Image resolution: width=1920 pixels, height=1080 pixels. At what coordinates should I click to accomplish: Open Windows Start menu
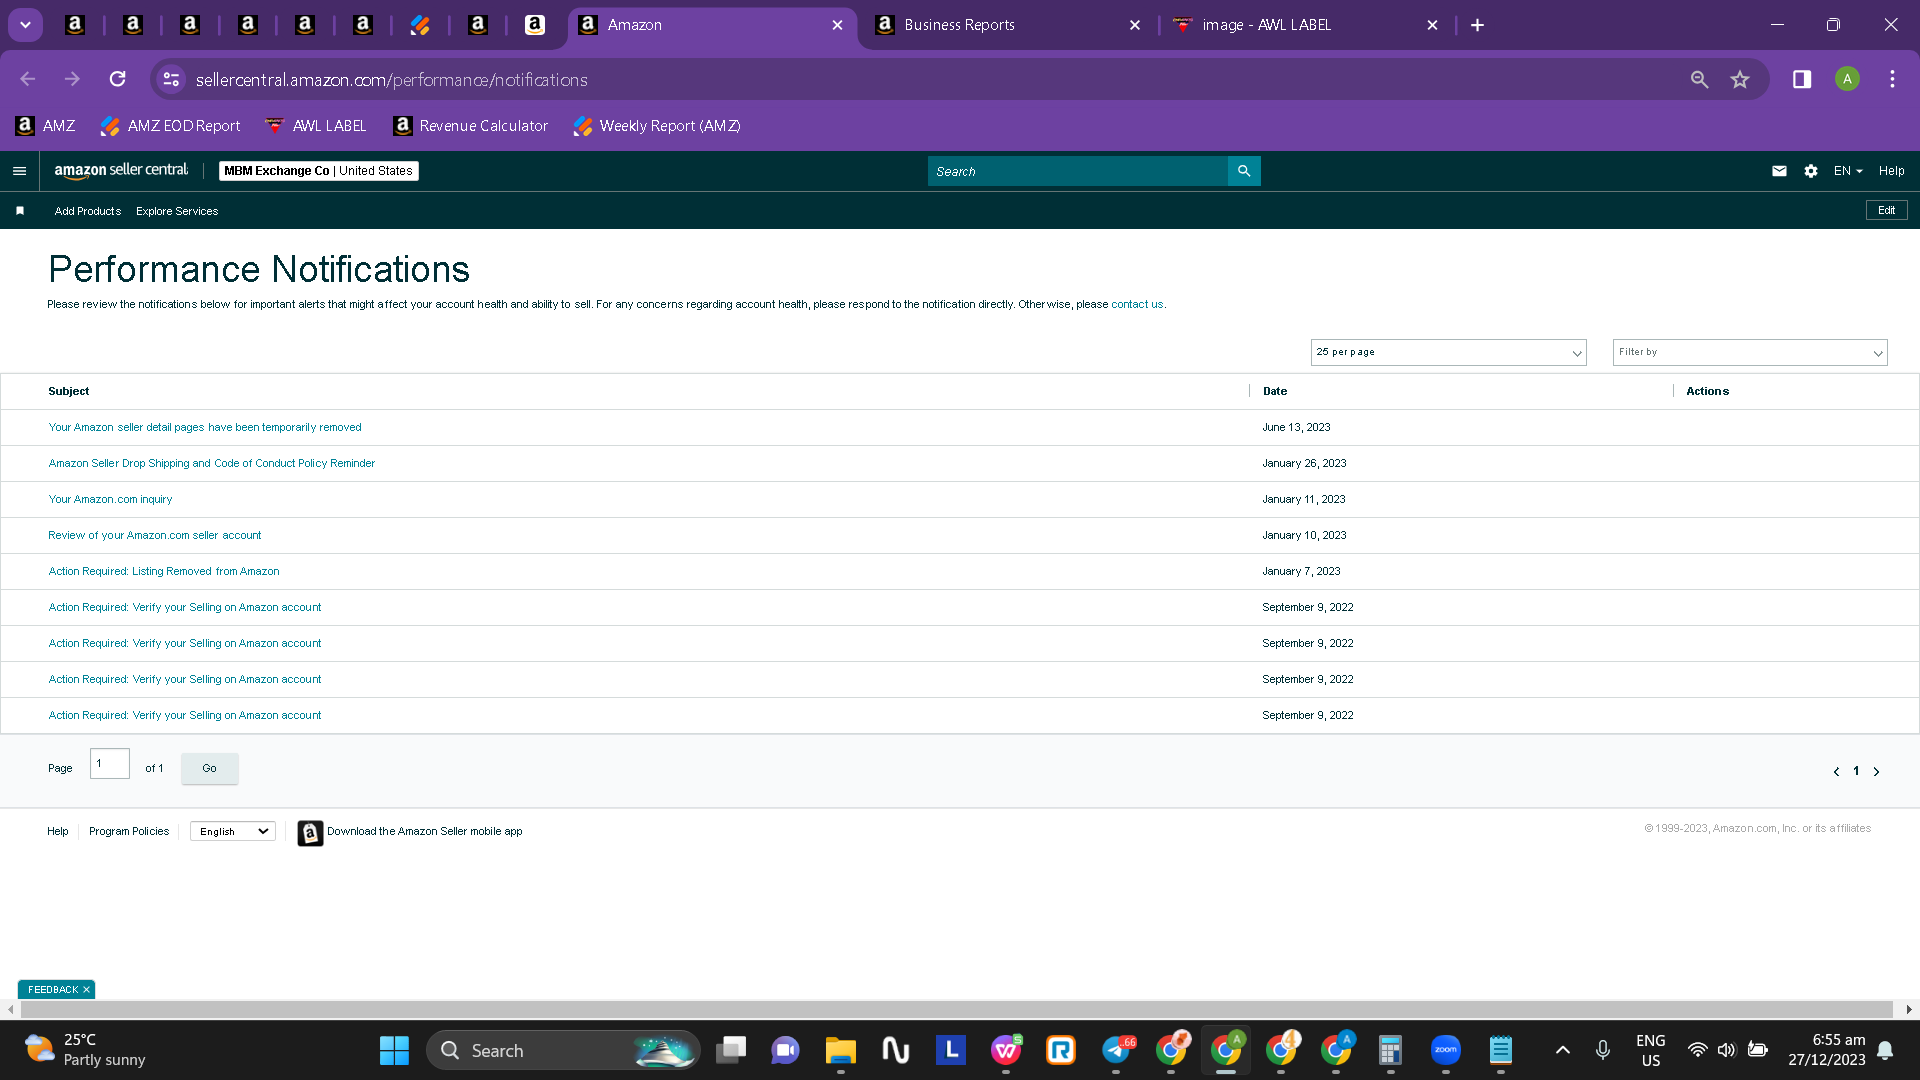[394, 1050]
